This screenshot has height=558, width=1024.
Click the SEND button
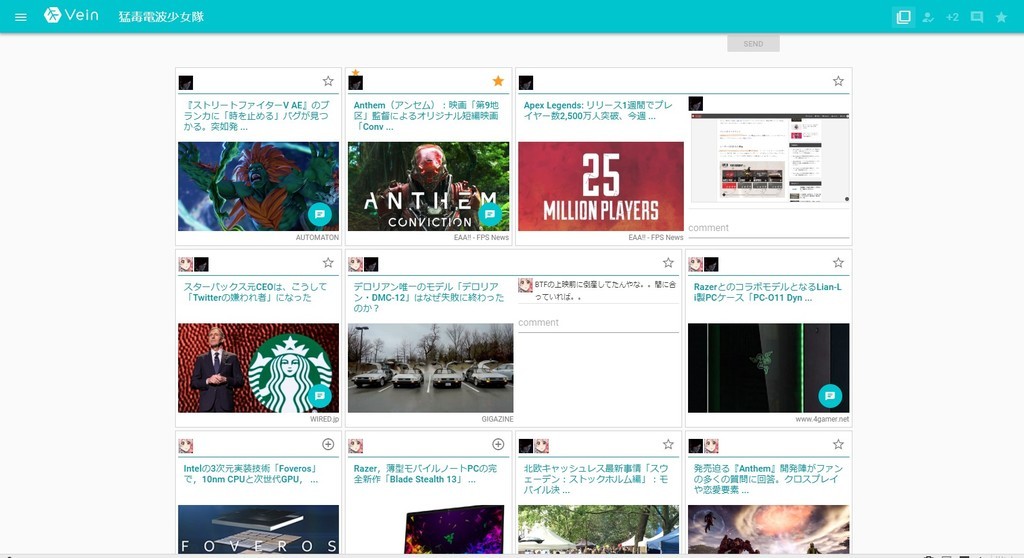(753, 44)
